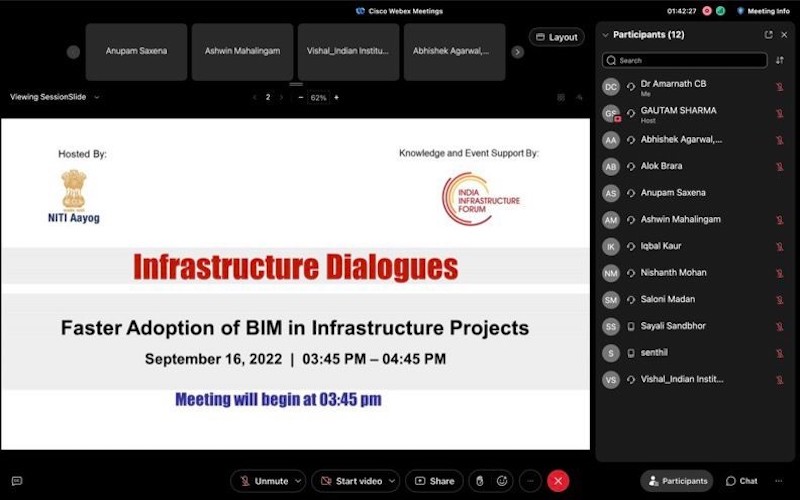Click AM avatar of Ashwin Mahalingam
The height and width of the screenshot is (500, 800).
point(611,220)
